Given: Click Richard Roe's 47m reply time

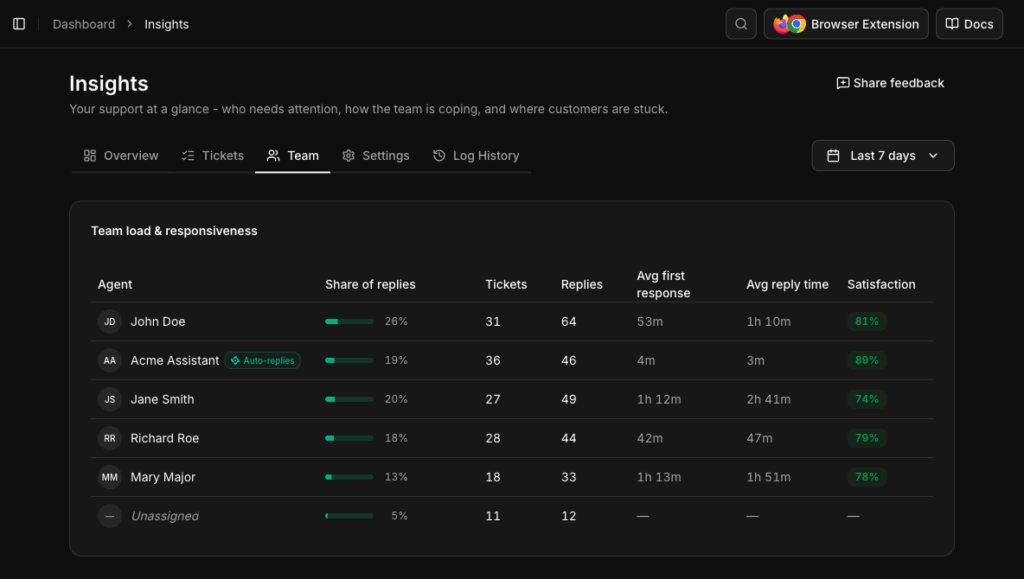Looking at the screenshot, I should tap(760, 438).
